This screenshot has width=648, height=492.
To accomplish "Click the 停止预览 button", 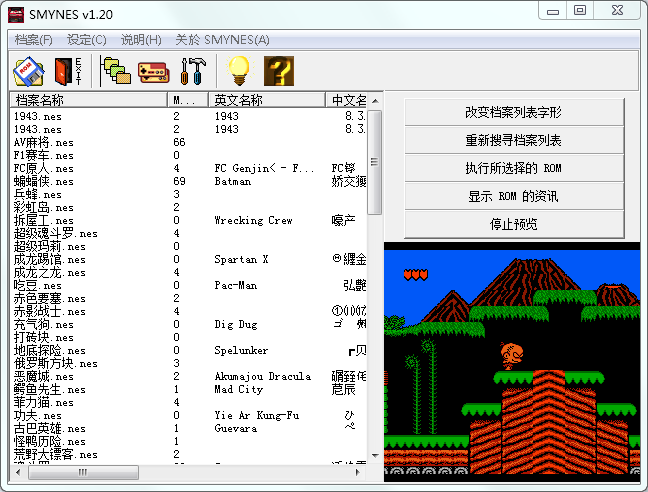I will click(513, 224).
